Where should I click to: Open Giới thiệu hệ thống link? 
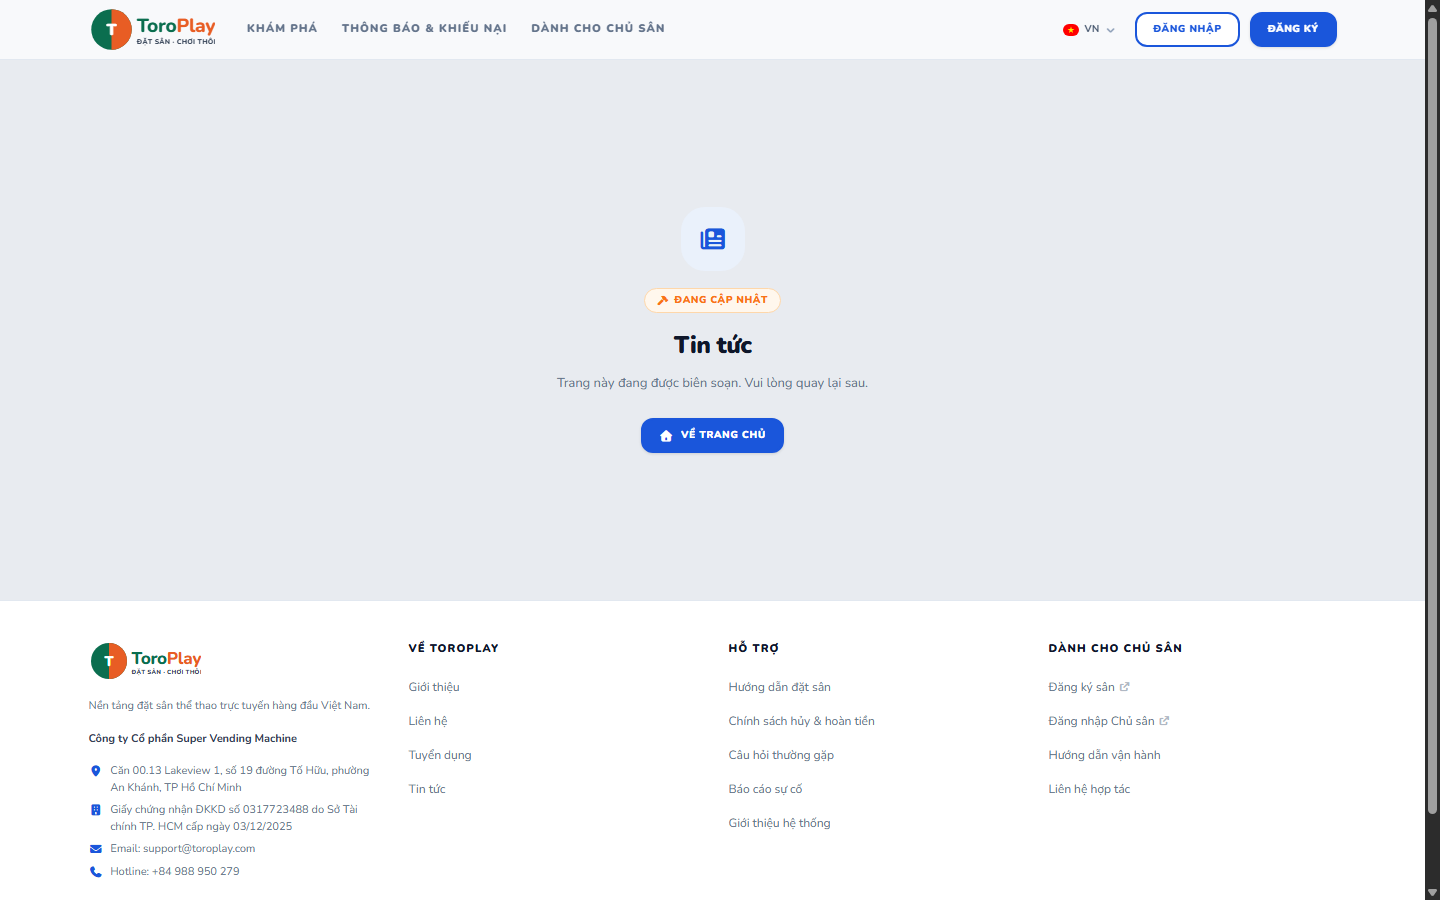[780, 823]
